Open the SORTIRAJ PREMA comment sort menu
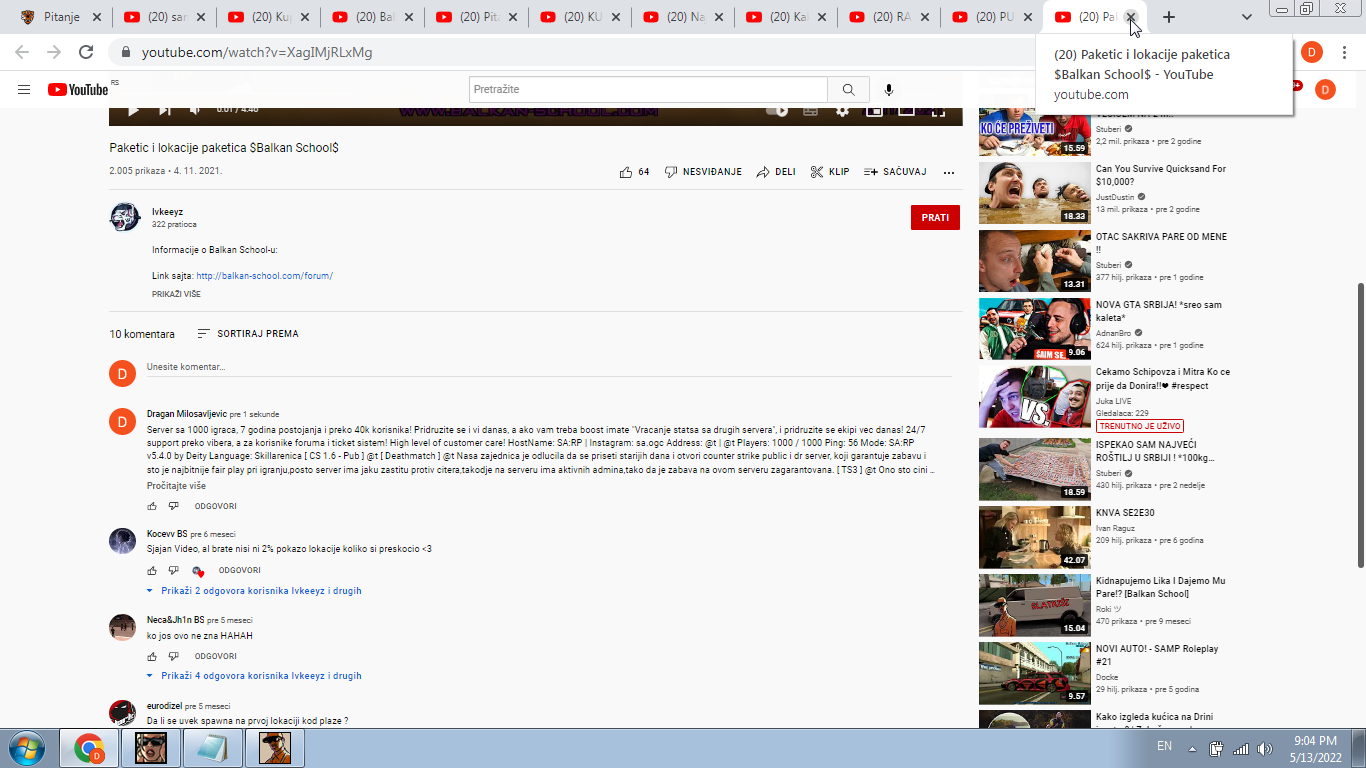Viewport: 1366px width, 768px height. point(248,334)
